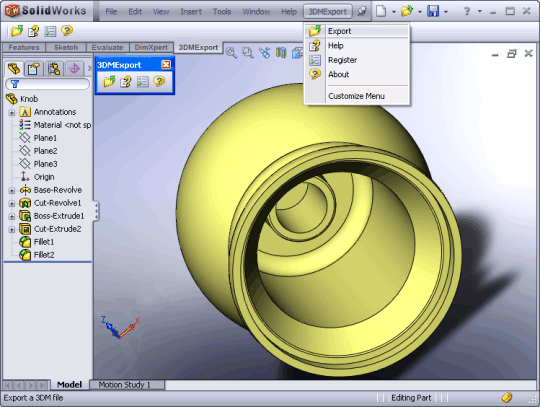Choose Export from 3DMExport dropdown menu
This screenshot has width=540, height=407.
point(357,31)
